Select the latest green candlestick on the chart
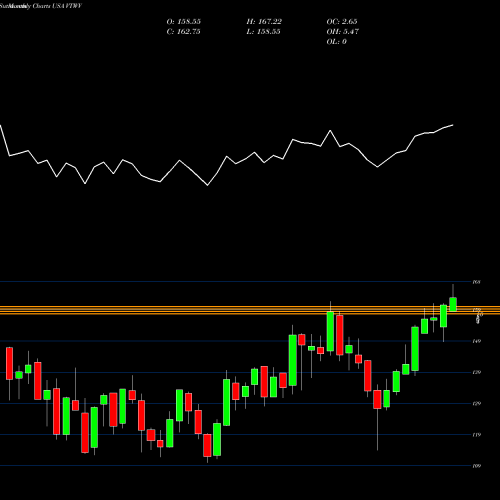The width and height of the screenshot is (500, 500). pos(453,304)
